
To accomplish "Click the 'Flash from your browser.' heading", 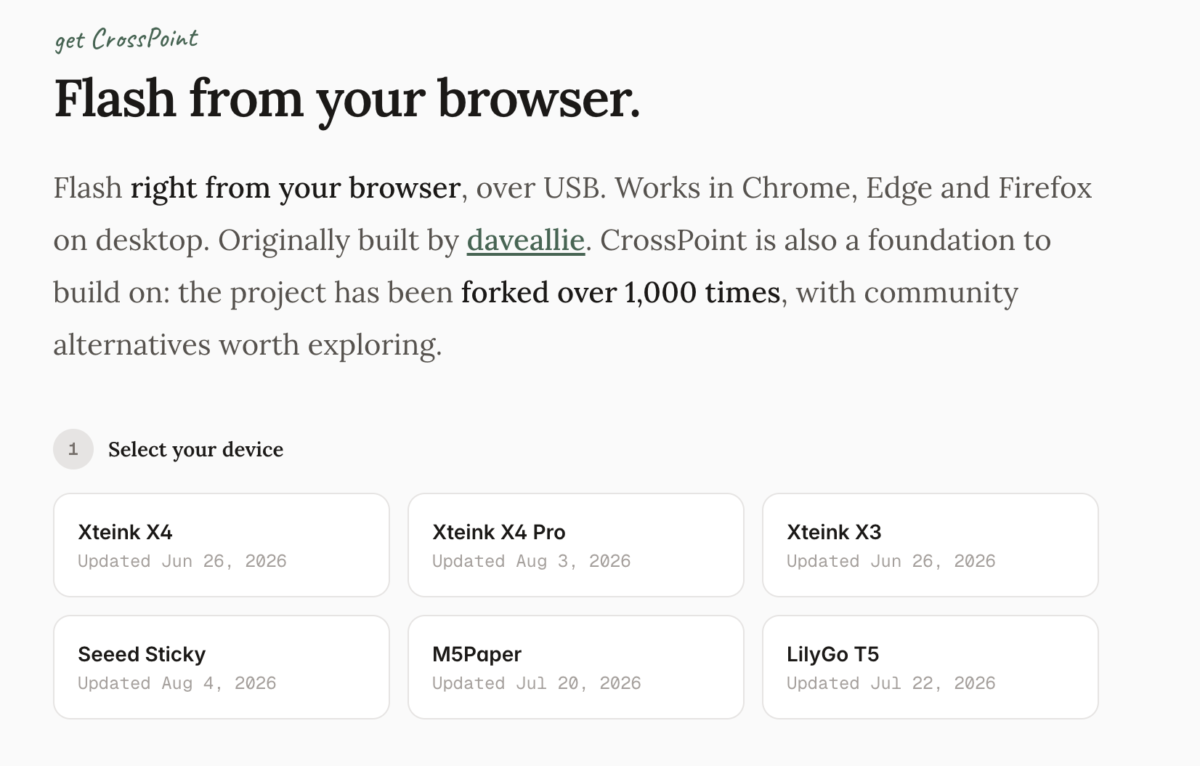I will pyautogui.click(x=347, y=98).
